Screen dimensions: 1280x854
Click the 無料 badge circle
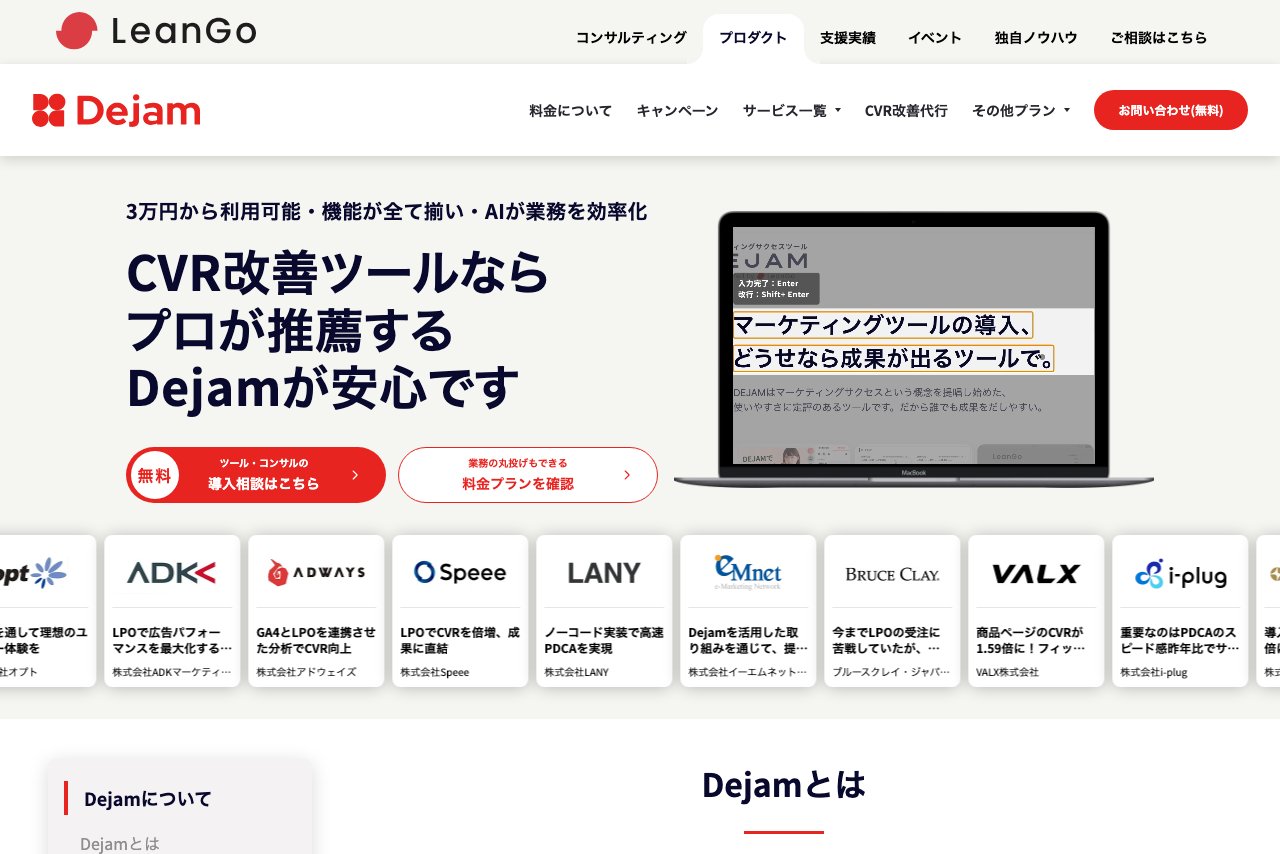point(154,475)
